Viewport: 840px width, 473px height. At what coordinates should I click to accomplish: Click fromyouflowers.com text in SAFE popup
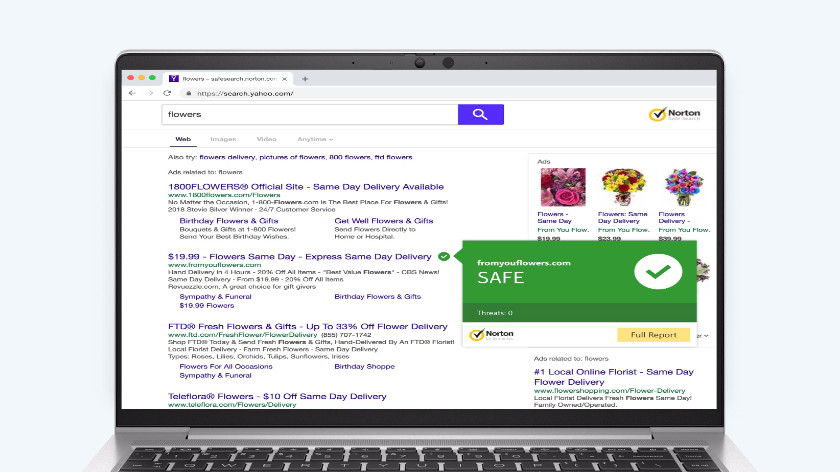(x=524, y=263)
